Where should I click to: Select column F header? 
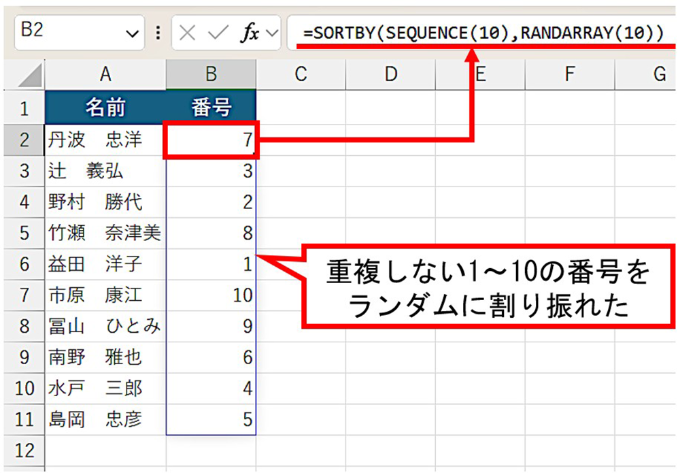pos(570,75)
